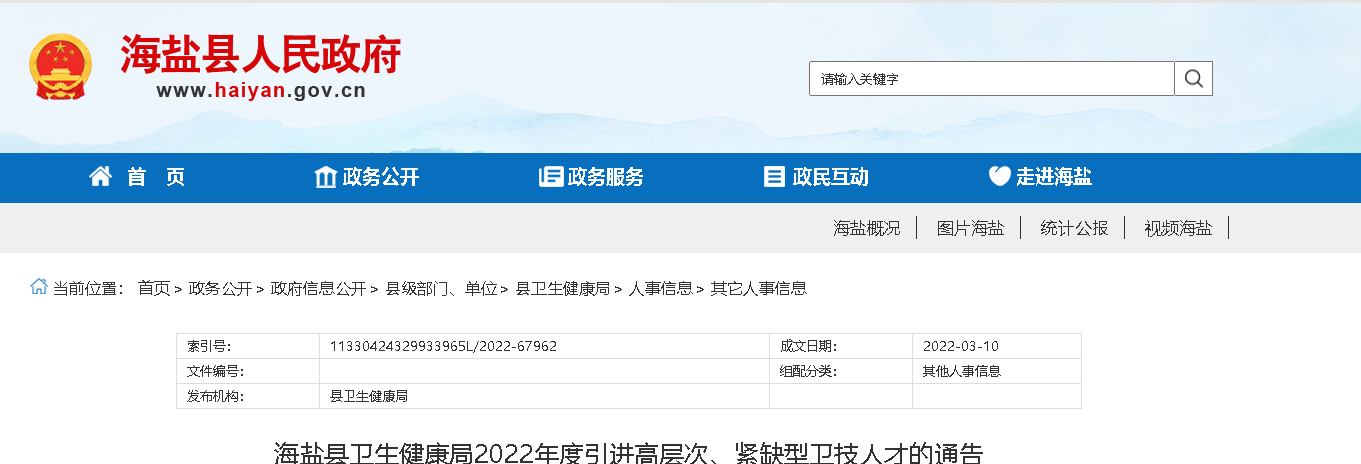1361x464 pixels.
Task: Click the building icon beside 政务公开
Action: 326,177
